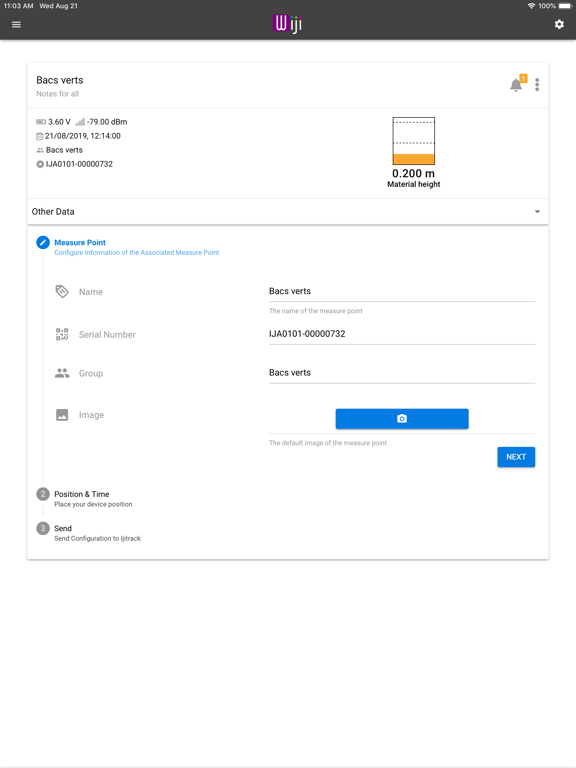Expand the Other Data dropdown arrow
This screenshot has width=576, height=768.
click(537, 212)
